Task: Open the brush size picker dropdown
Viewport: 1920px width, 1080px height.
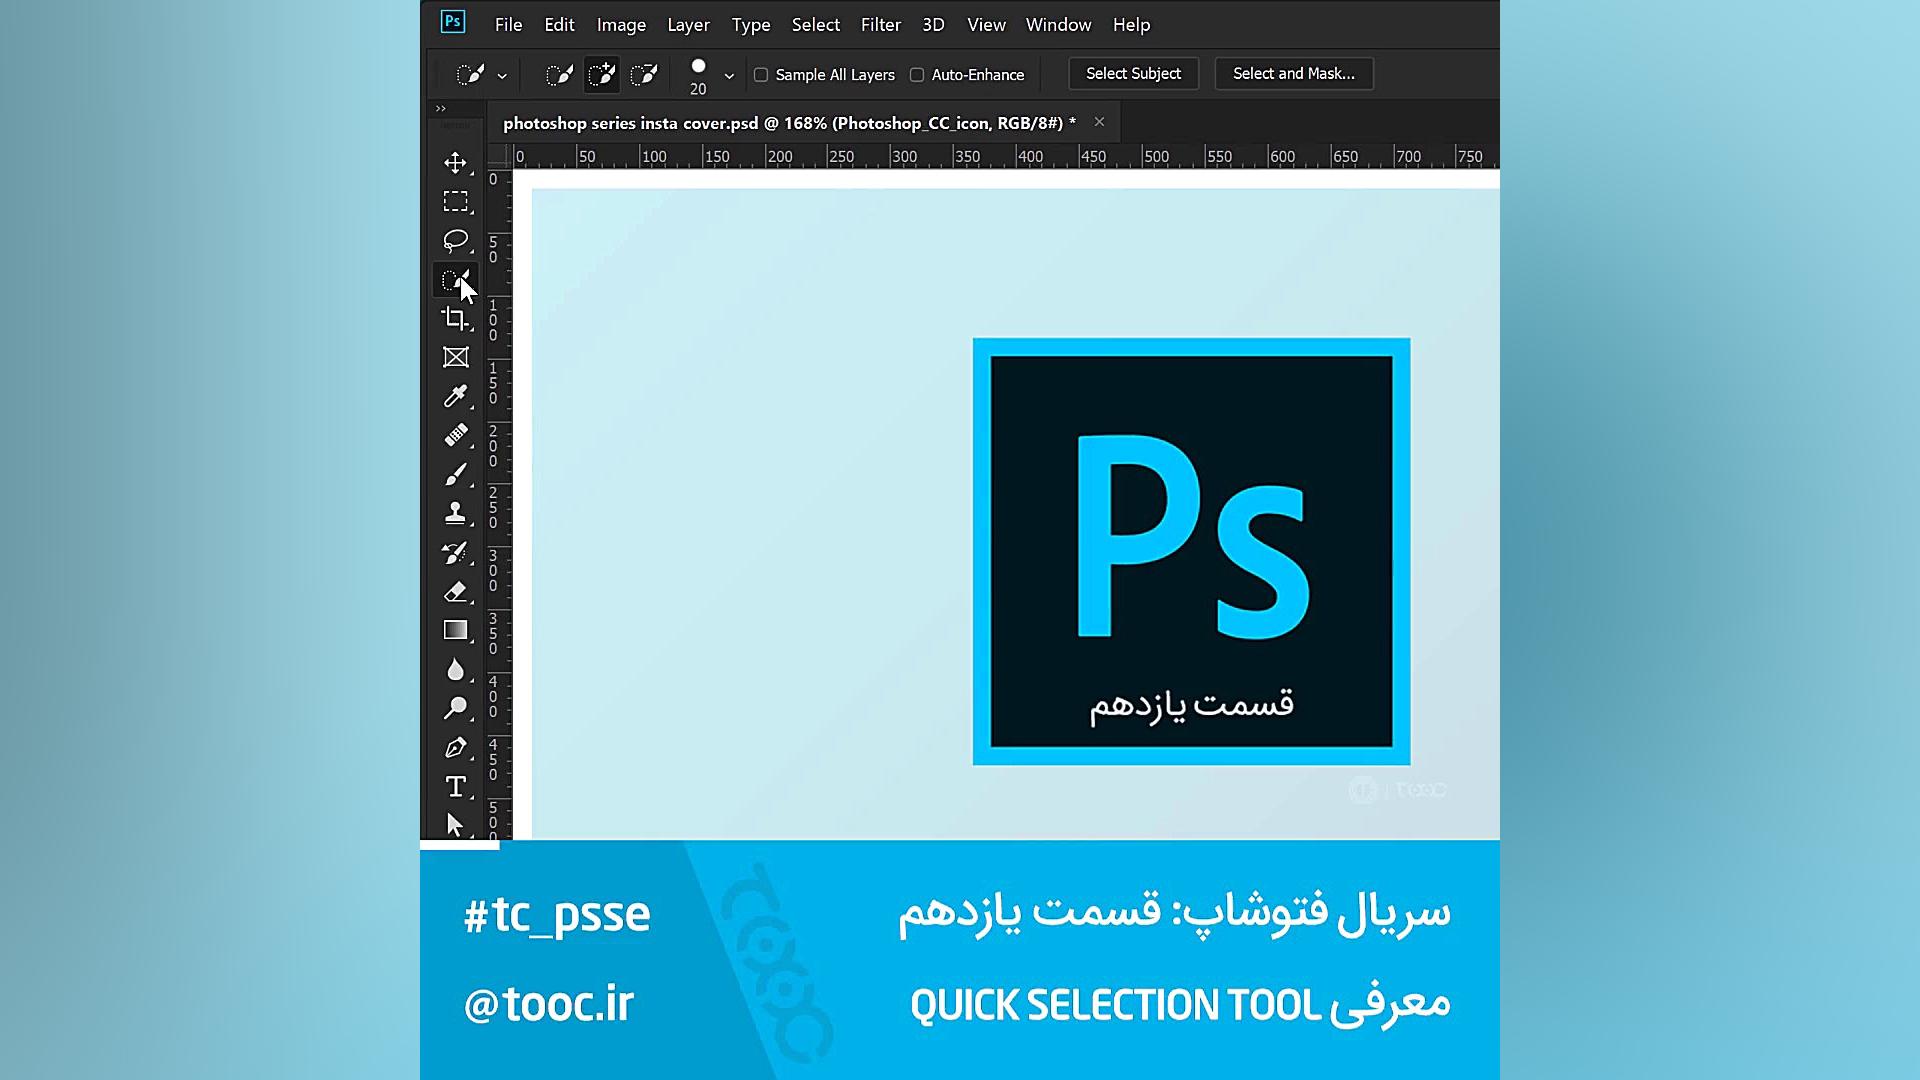Action: coord(729,76)
